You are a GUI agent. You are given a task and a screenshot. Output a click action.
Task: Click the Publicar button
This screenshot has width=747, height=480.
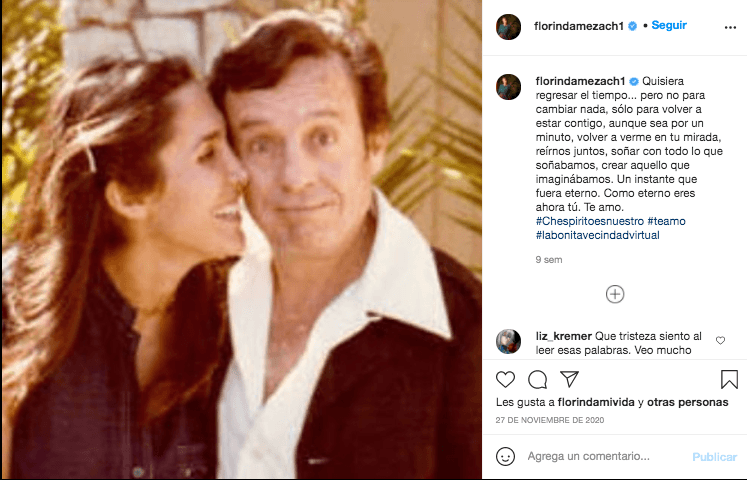click(714, 456)
